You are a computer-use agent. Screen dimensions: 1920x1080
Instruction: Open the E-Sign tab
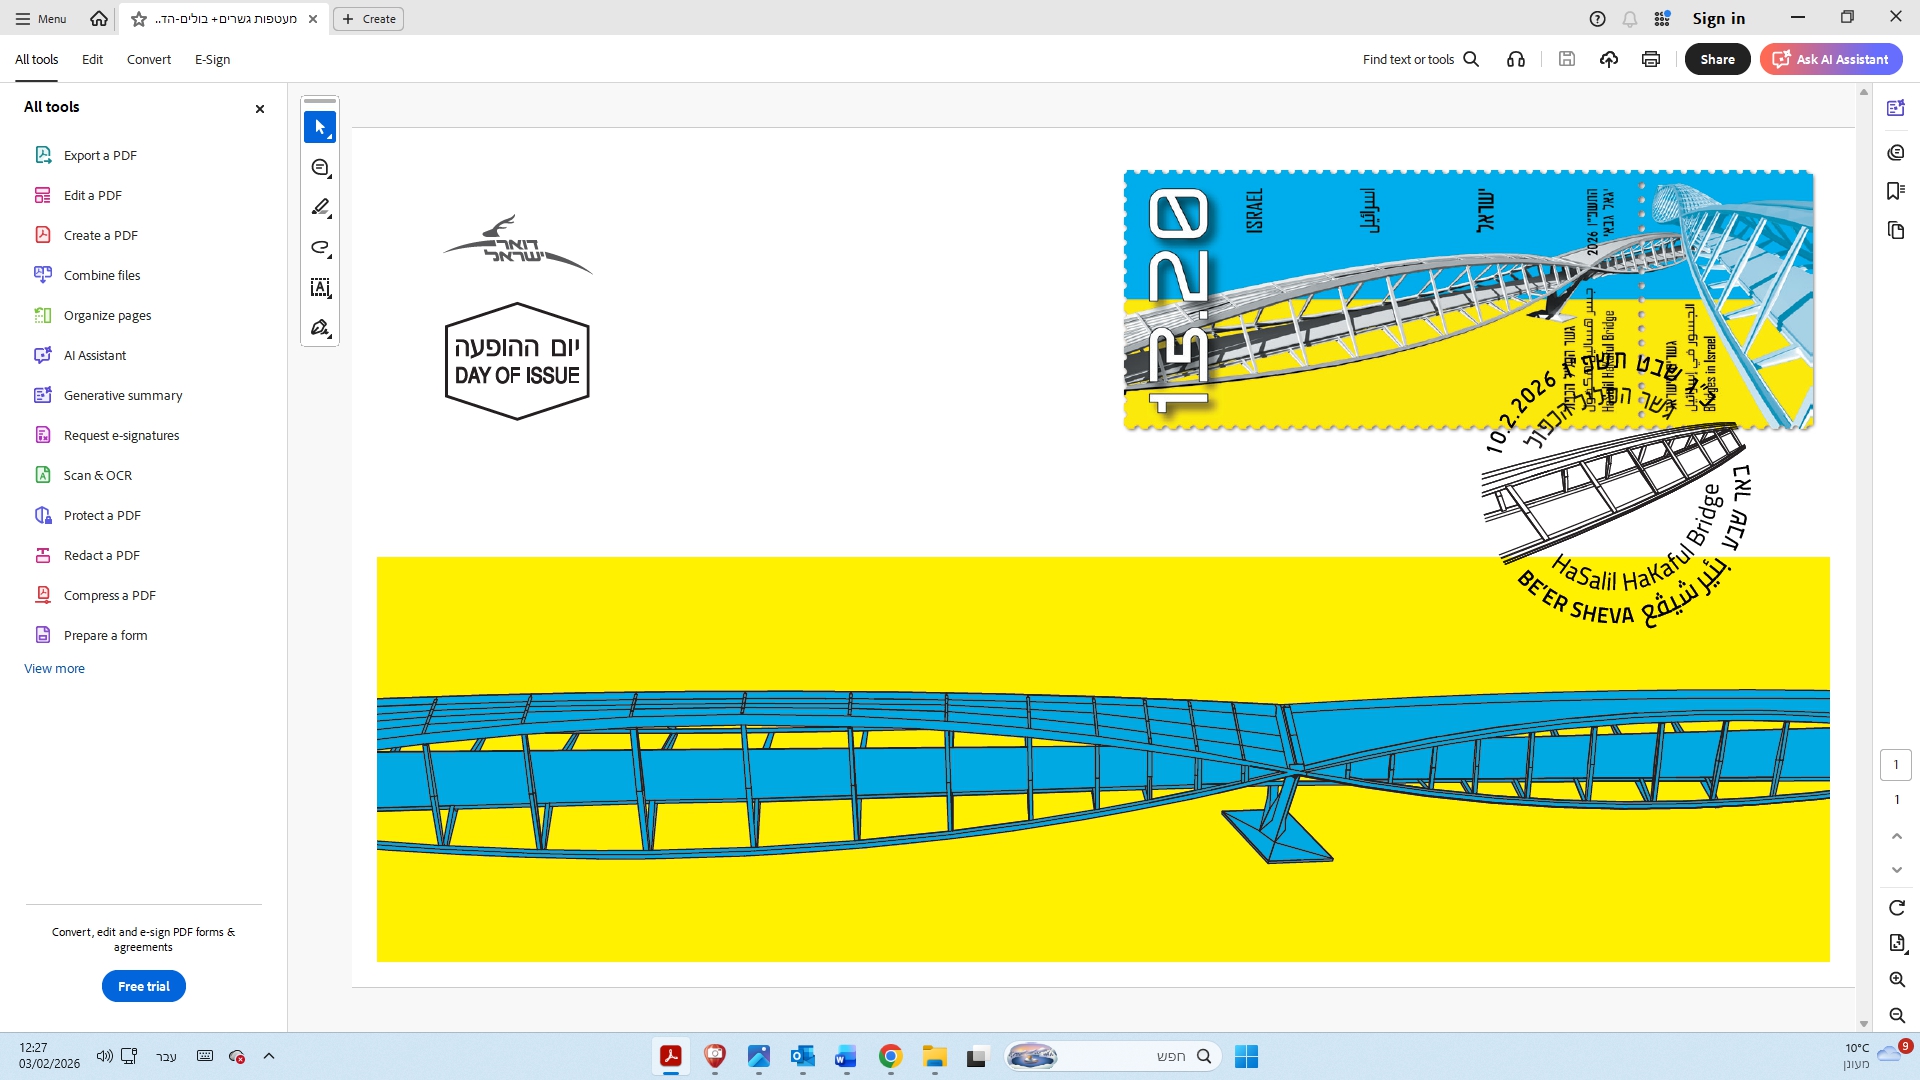point(212,59)
